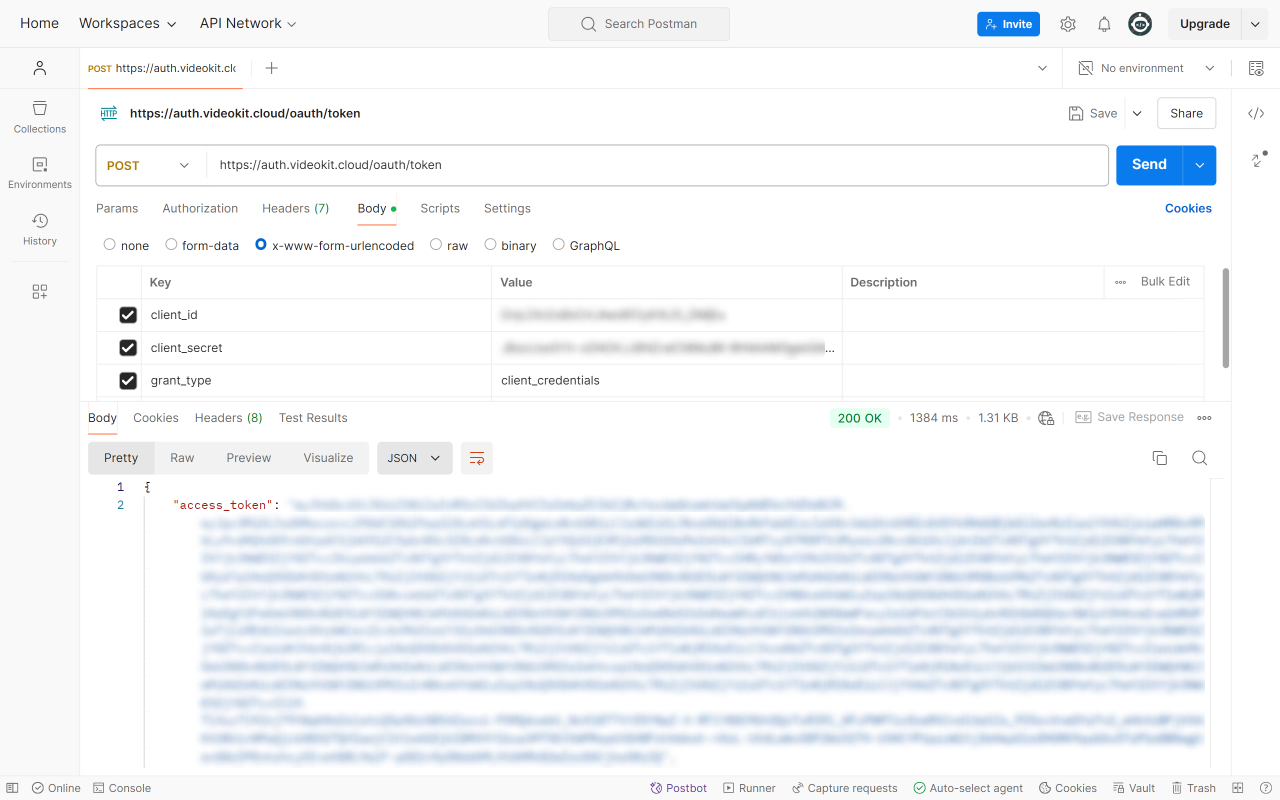The height and width of the screenshot is (800, 1280).
Task: Open the History sidebar panel
Action: (40, 229)
